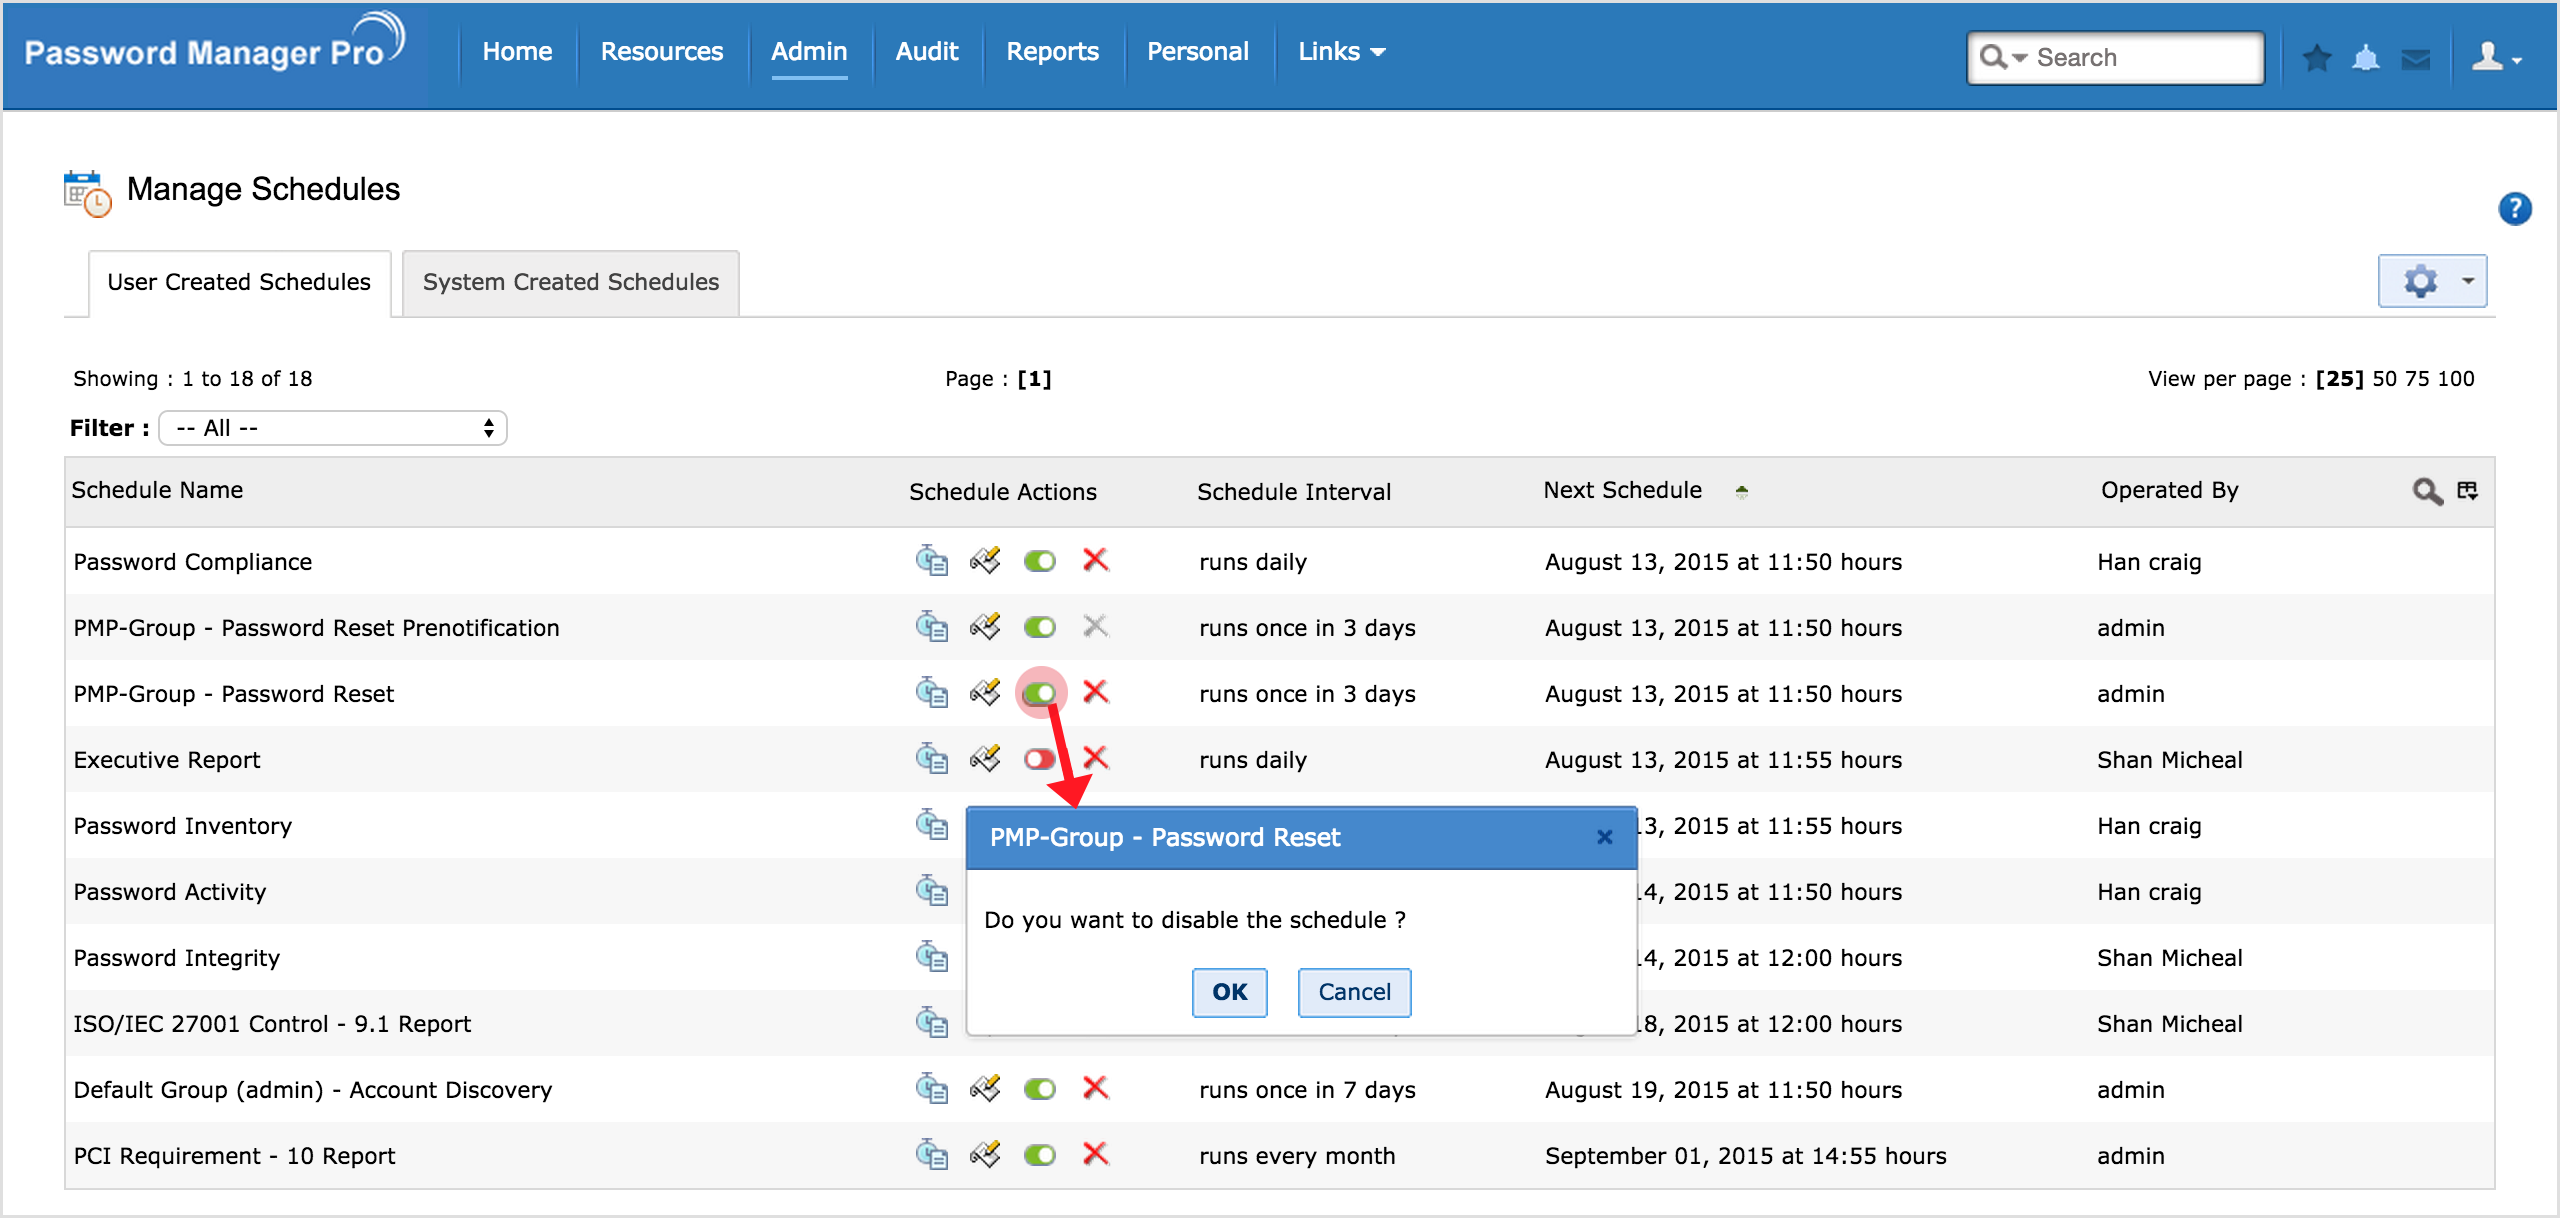Open the column chooser icon in the table header

[2467, 490]
